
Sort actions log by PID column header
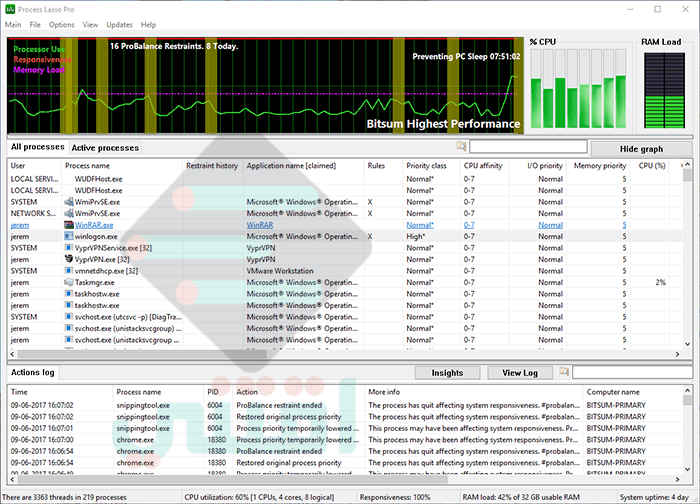[x=218, y=392]
